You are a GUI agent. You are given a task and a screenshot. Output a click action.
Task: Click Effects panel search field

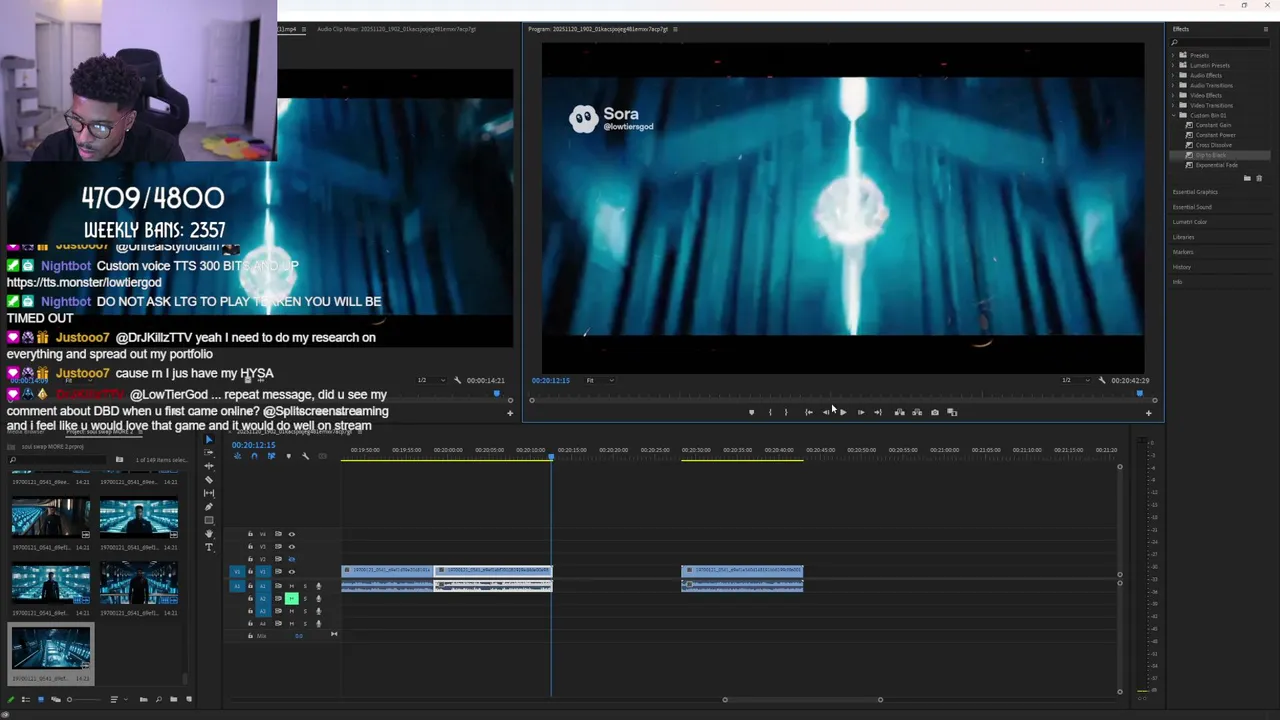click(x=1222, y=42)
